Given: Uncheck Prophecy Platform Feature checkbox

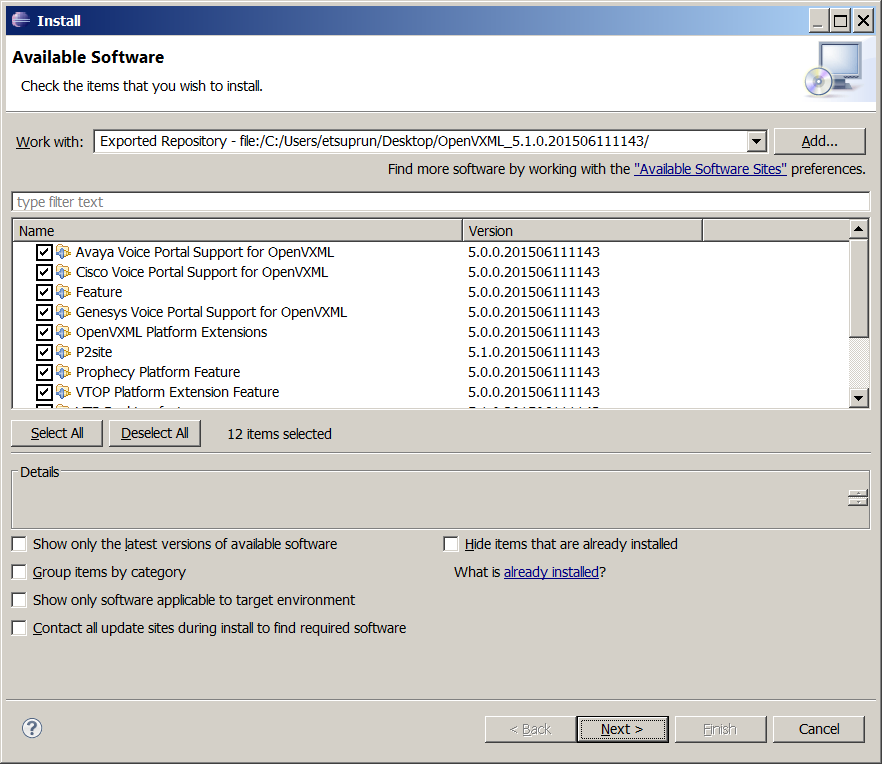Looking at the screenshot, I should [x=44, y=372].
